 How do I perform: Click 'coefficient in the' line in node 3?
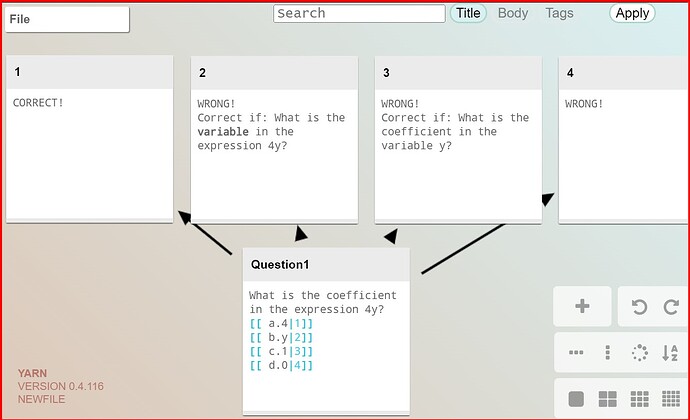tap(439, 132)
